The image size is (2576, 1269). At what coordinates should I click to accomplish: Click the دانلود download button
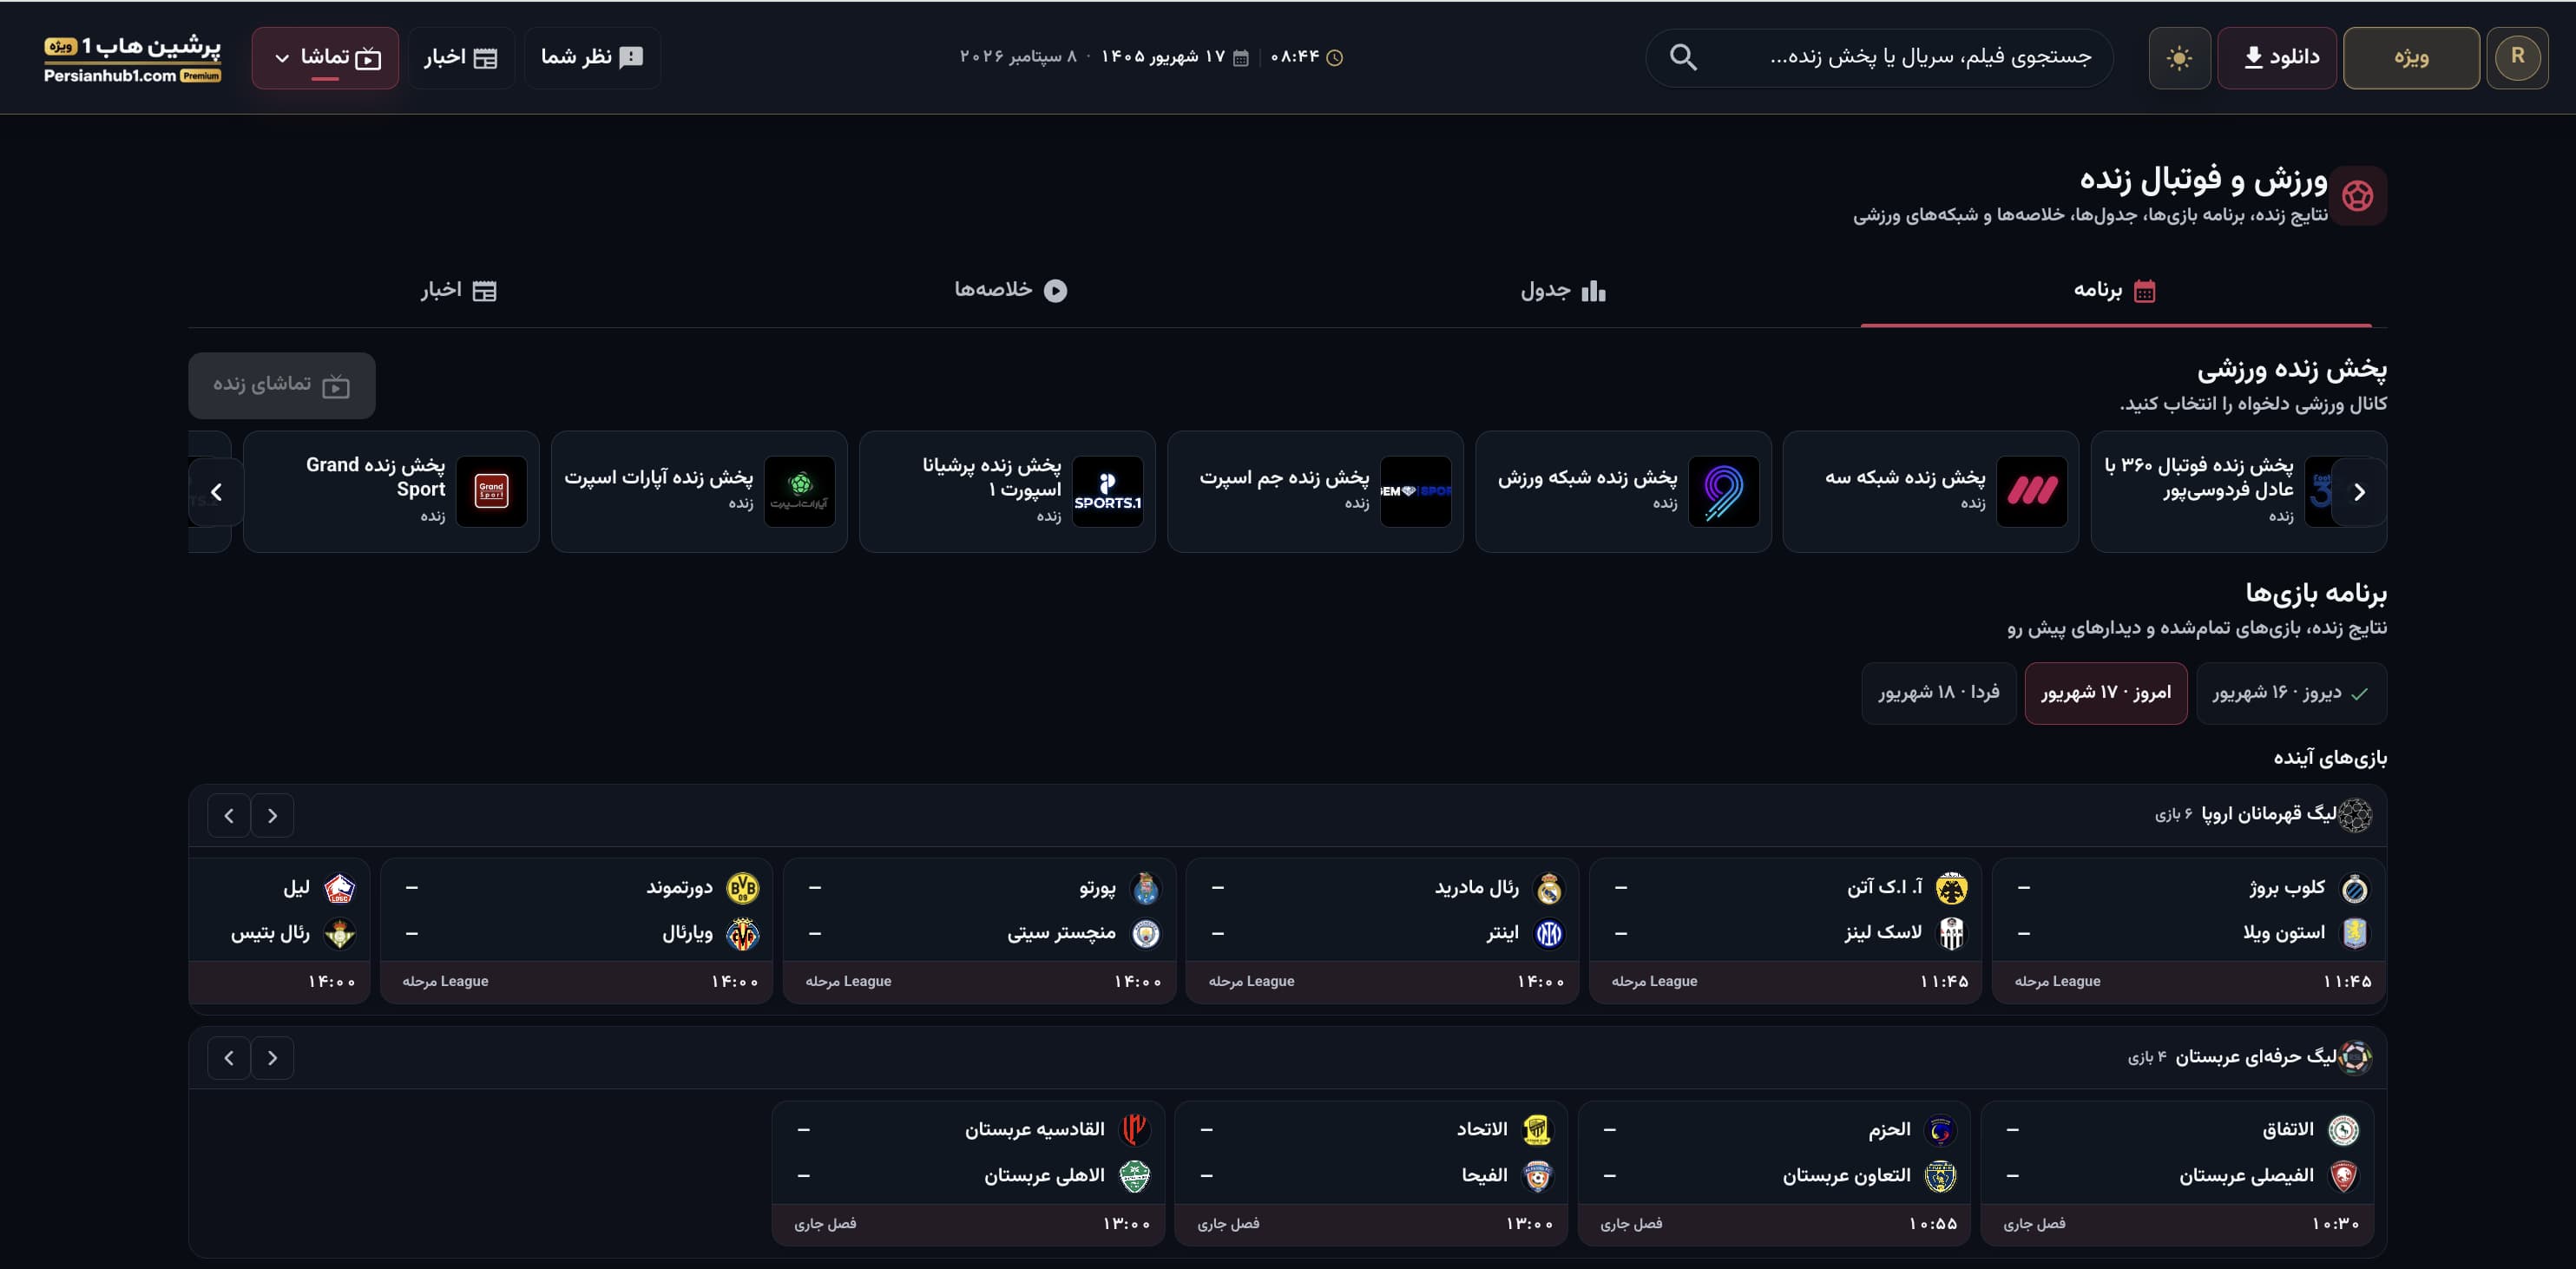2276,58
